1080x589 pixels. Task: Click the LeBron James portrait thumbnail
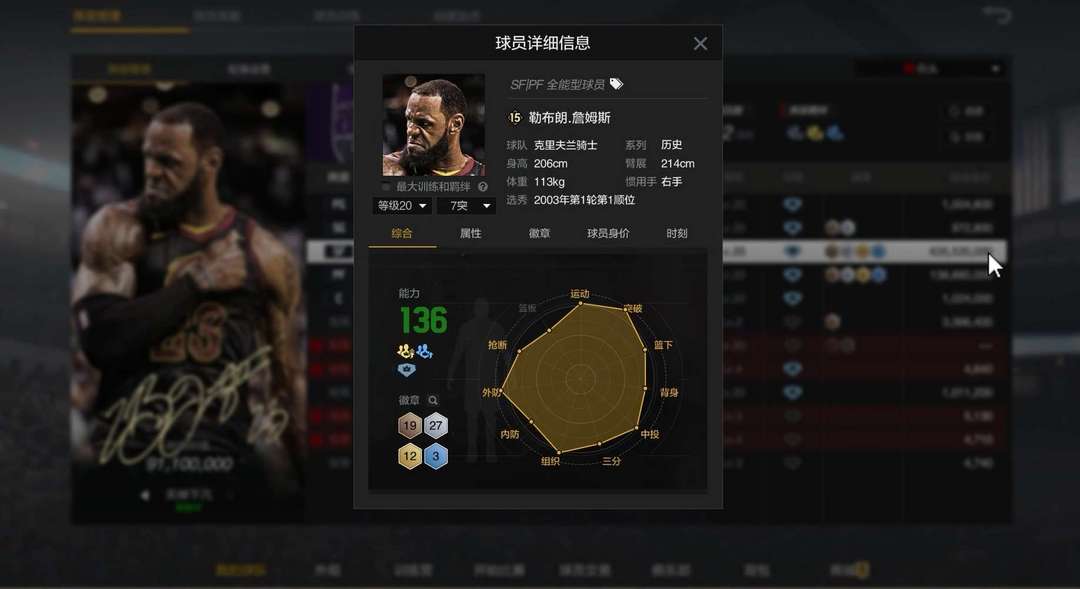pos(433,125)
